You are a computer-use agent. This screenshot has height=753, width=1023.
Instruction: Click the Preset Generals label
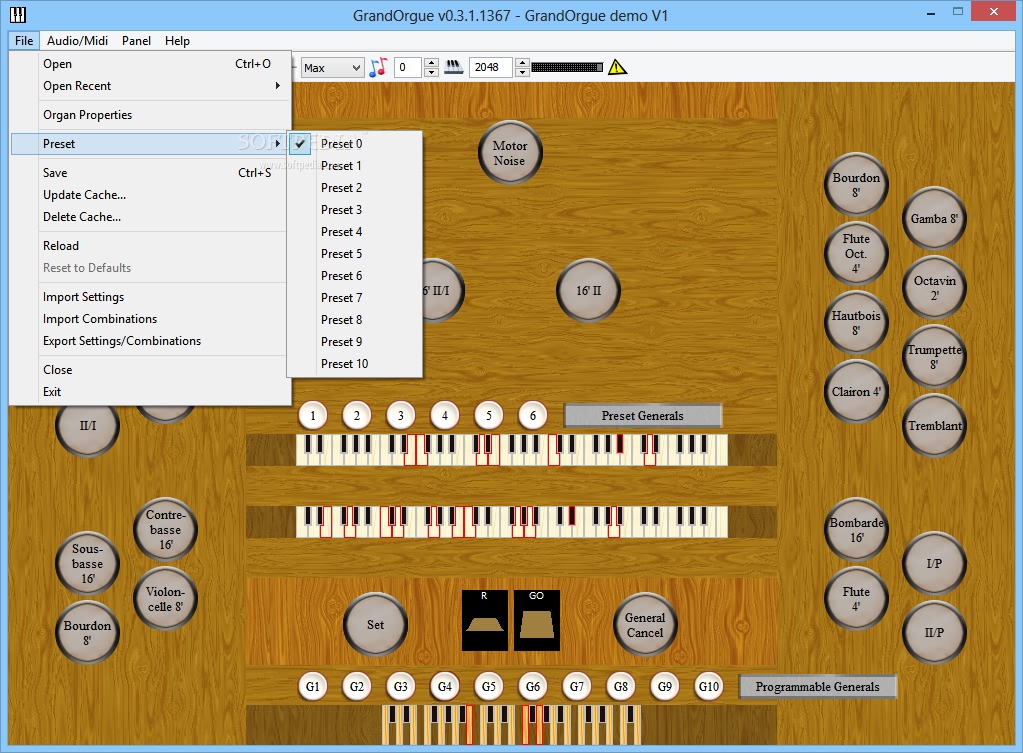(x=643, y=416)
